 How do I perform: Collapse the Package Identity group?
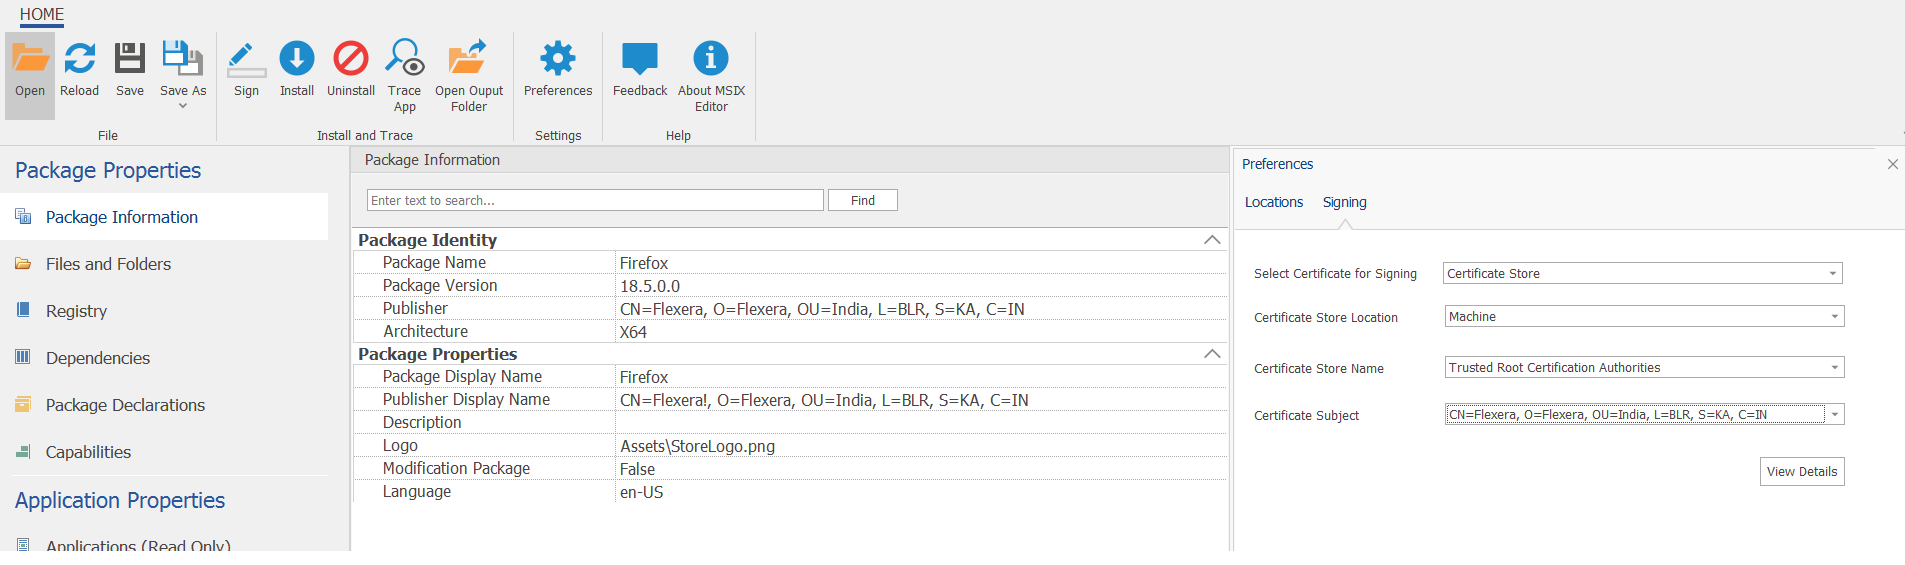point(1212,240)
